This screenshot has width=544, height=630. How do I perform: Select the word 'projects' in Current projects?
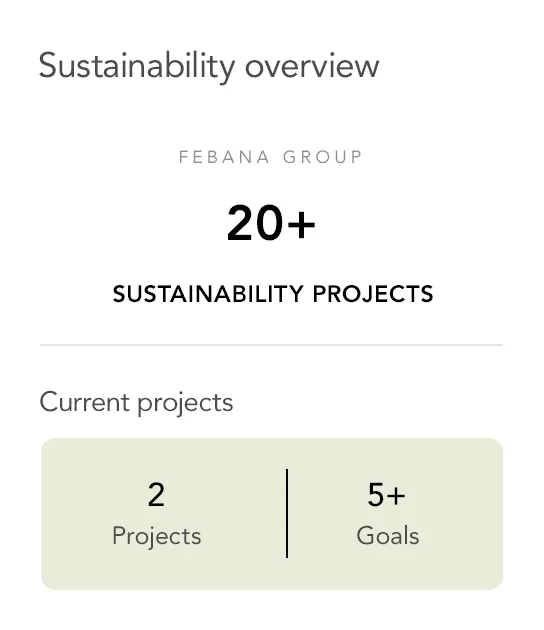click(185, 403)
